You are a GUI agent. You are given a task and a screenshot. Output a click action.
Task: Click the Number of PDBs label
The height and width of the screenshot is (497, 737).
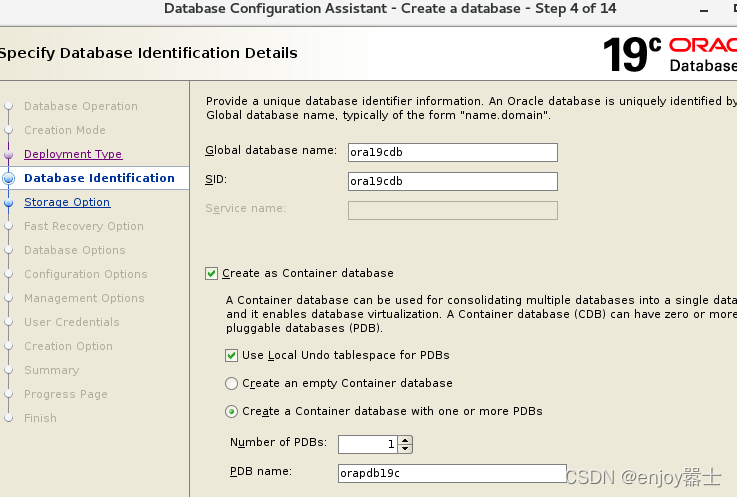278,442
